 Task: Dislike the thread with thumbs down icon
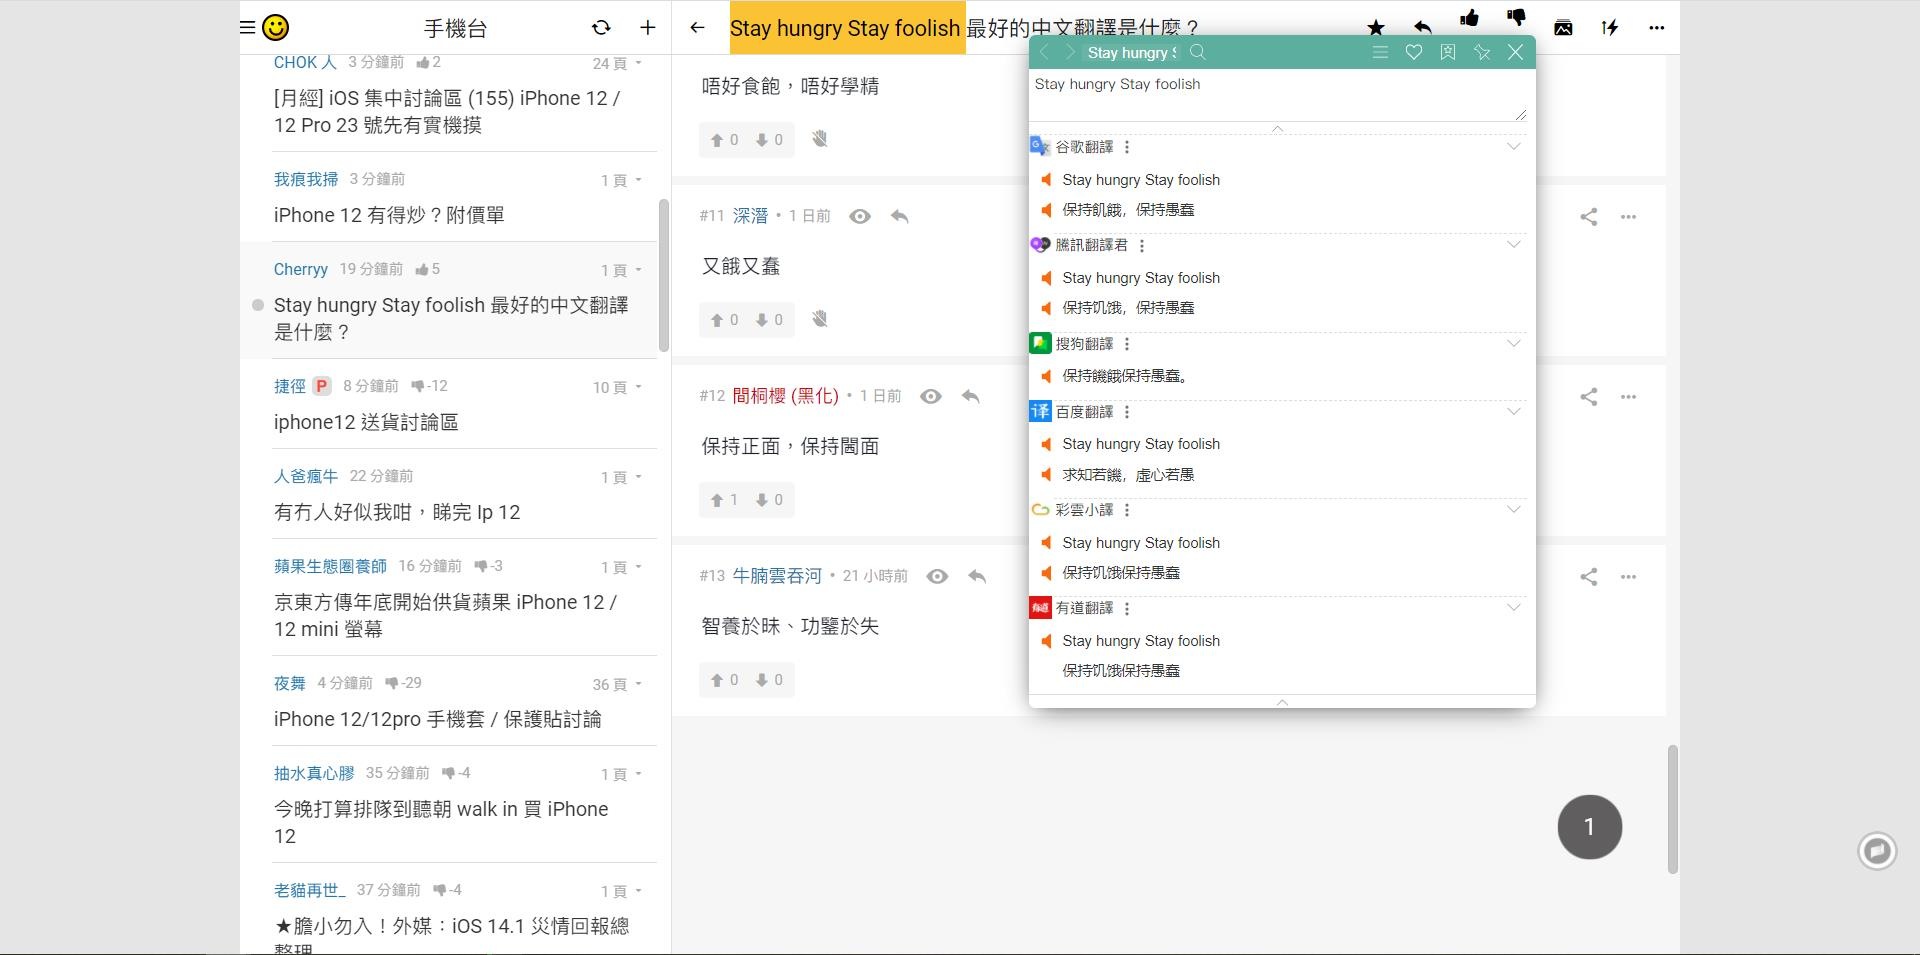[1516, 18]
